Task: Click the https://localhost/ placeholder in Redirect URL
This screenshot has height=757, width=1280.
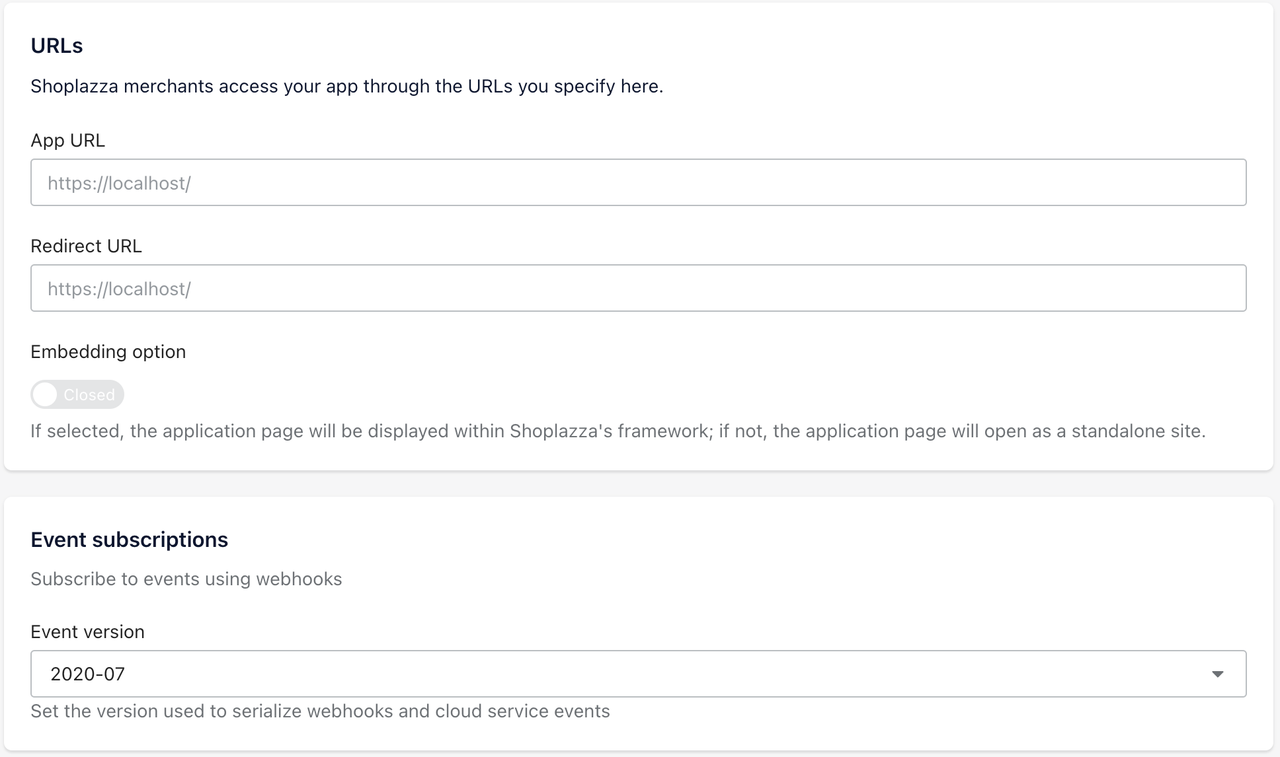Action: pyautogui.click(x=119, y=289)
